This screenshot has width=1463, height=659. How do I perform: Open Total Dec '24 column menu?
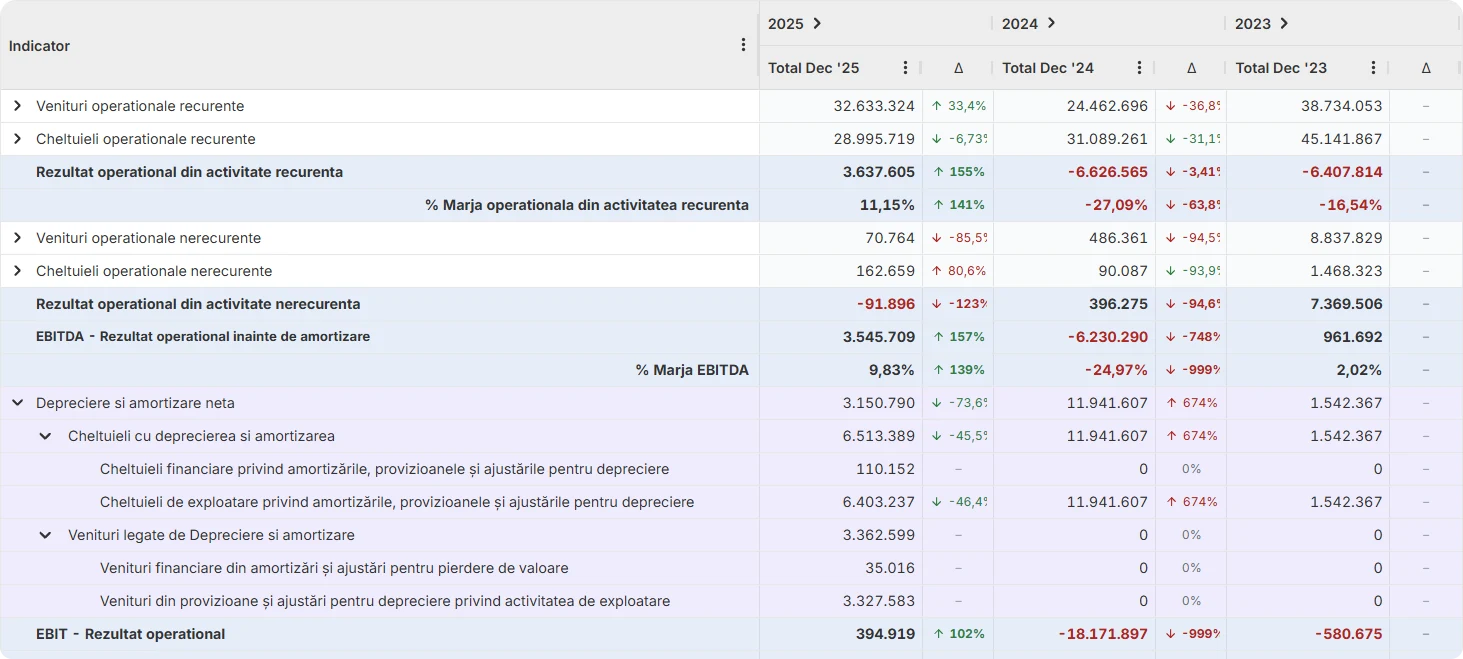(1139, 68)
